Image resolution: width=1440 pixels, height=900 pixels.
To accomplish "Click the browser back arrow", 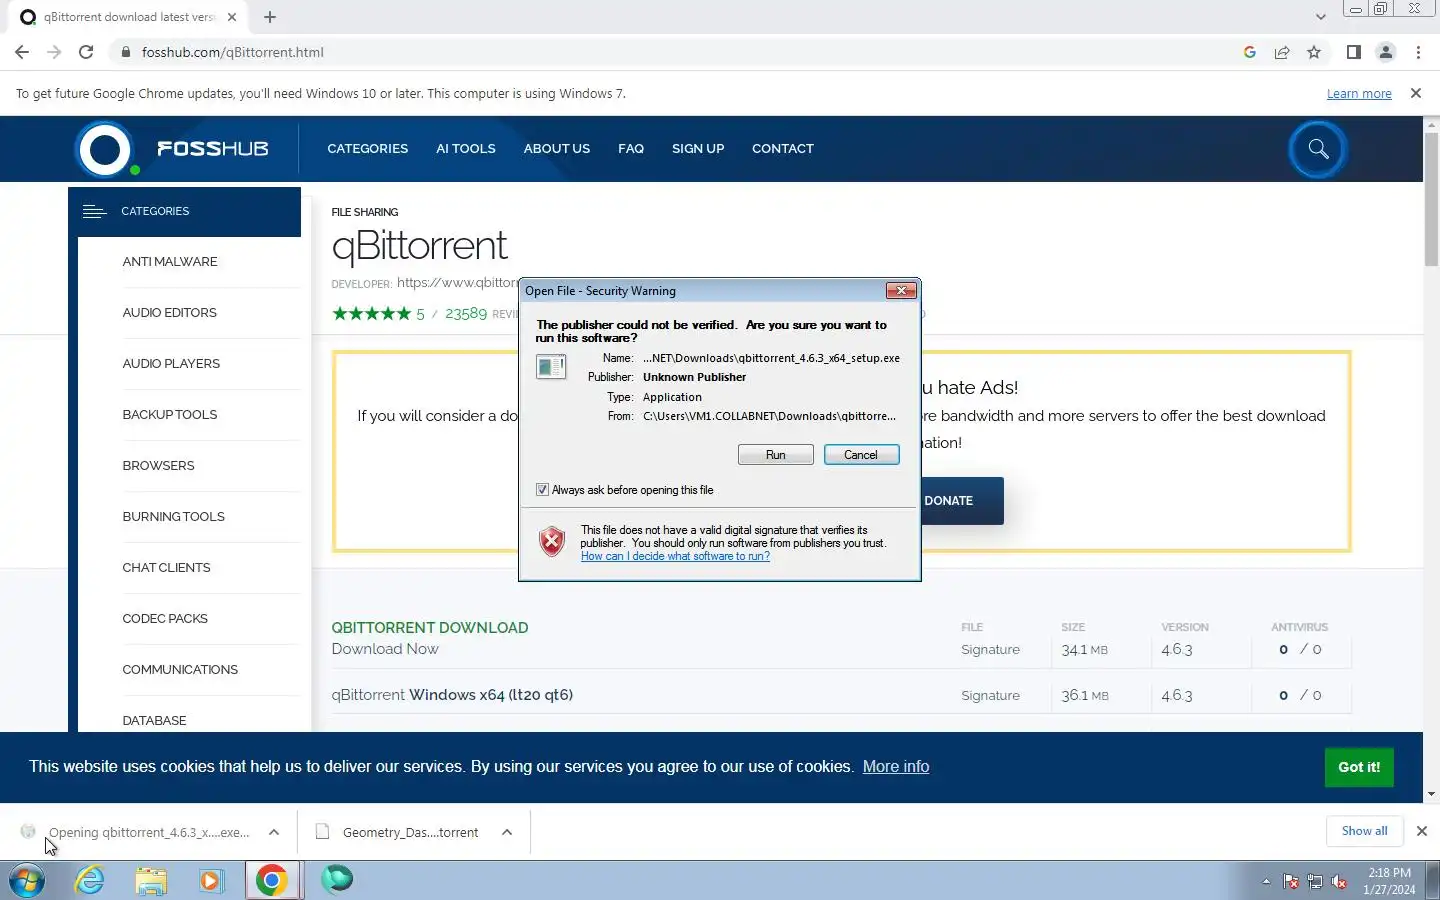I will point(22,52).
